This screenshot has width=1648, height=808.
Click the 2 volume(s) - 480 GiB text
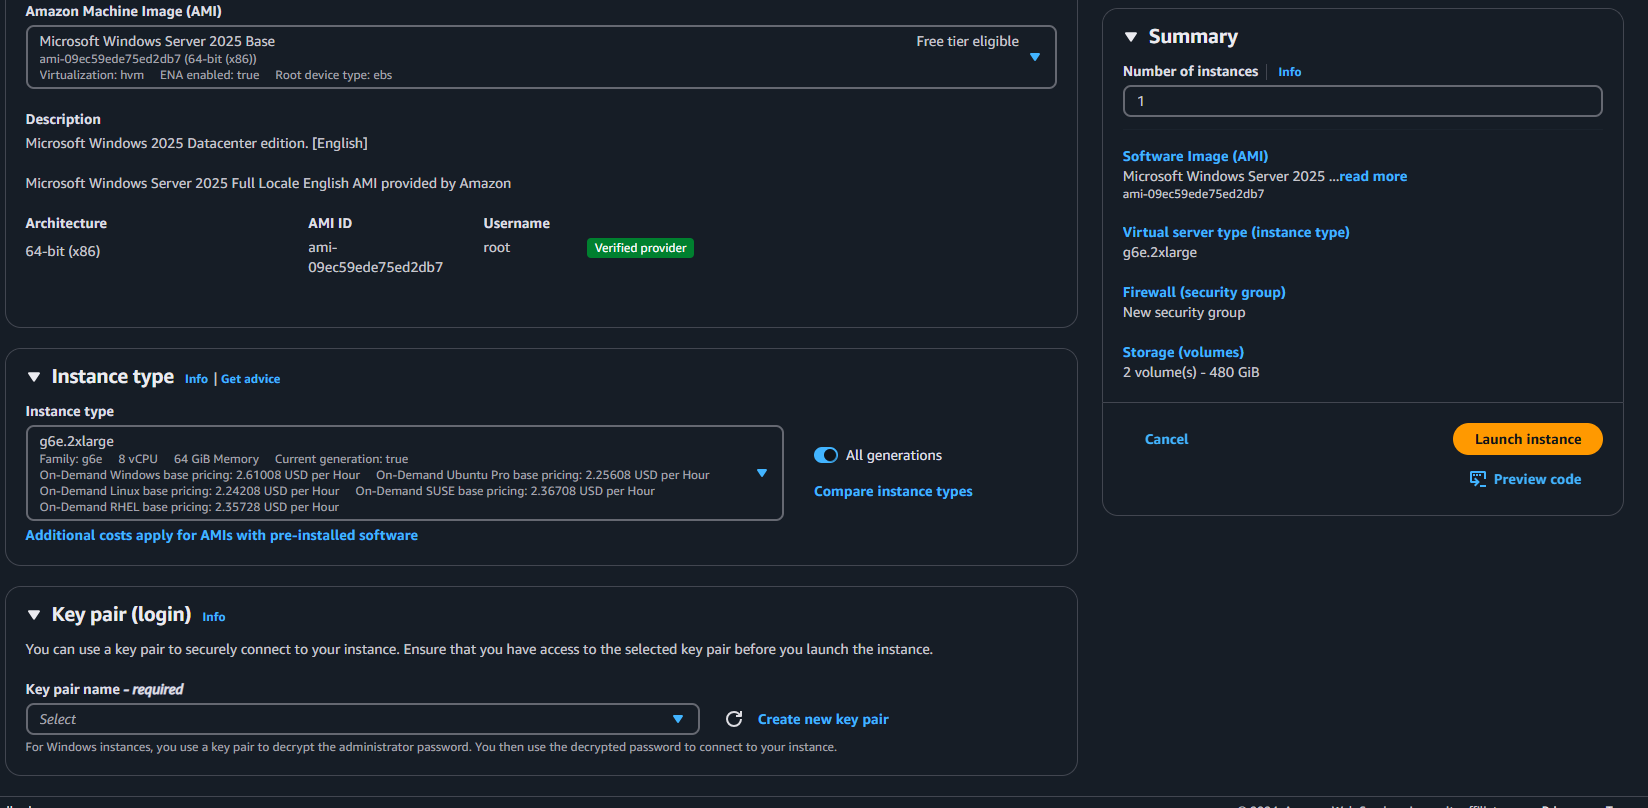coord(1191,372)
